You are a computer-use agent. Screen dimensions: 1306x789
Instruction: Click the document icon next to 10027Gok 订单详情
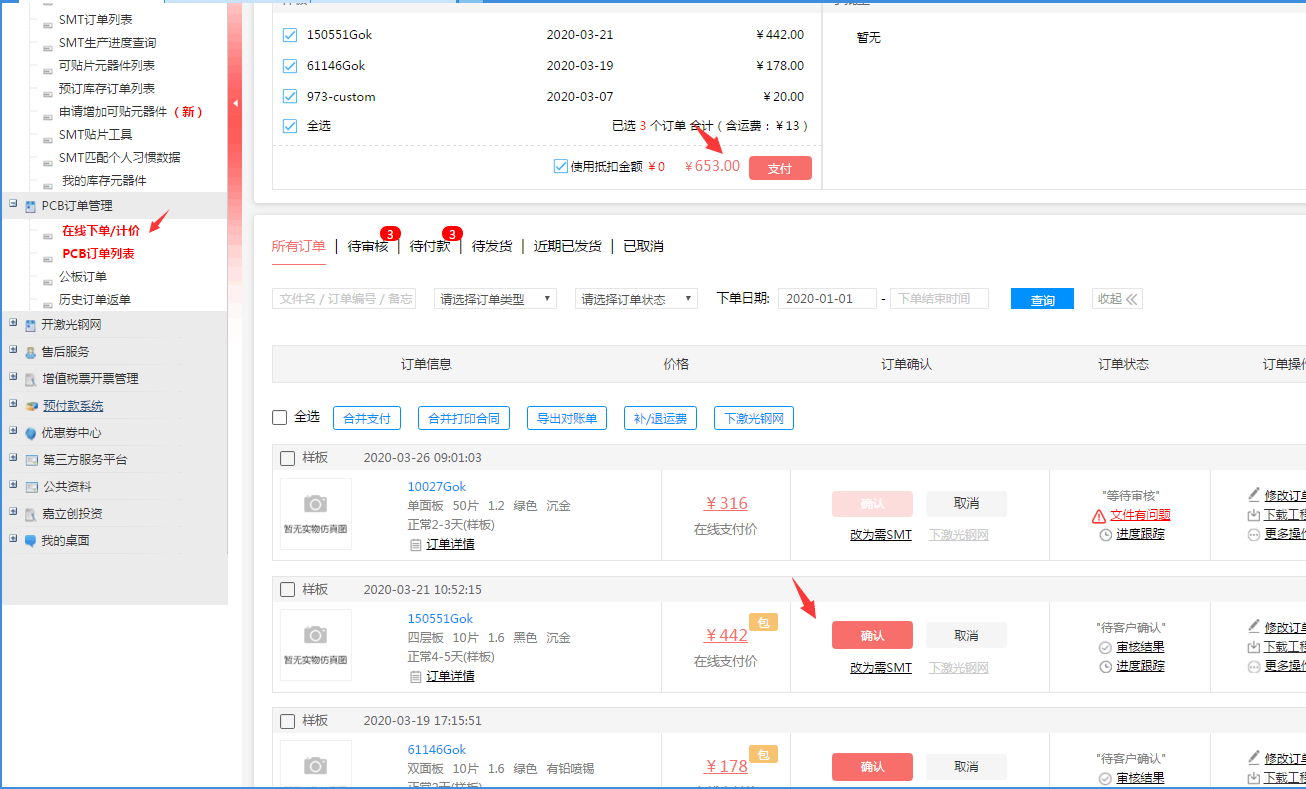tap(416, 545)
